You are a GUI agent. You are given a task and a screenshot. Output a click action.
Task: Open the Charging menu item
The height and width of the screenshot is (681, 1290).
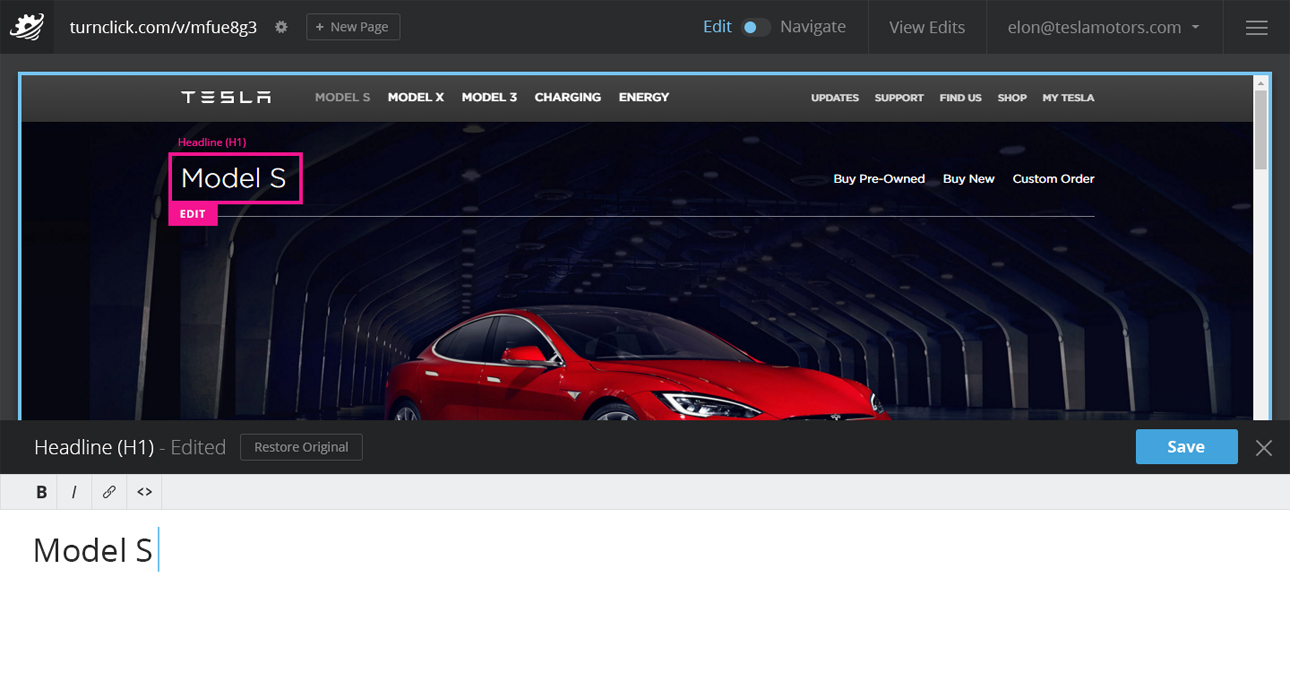pos(567,97)
